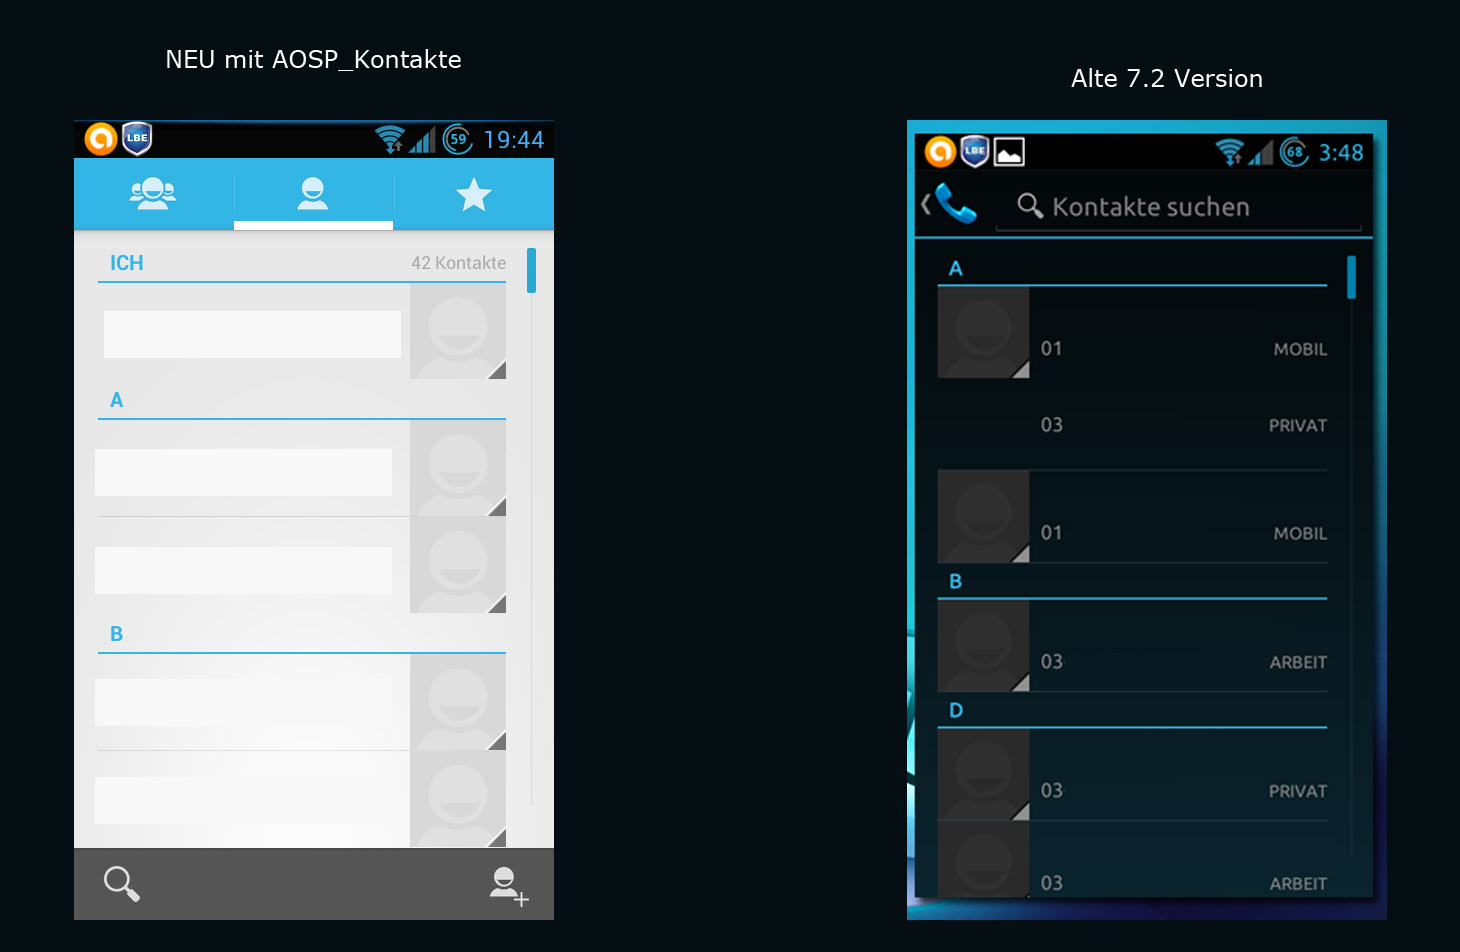Tap the 19:44 clock
The image size is (1460, 952).
coord(514,140)
